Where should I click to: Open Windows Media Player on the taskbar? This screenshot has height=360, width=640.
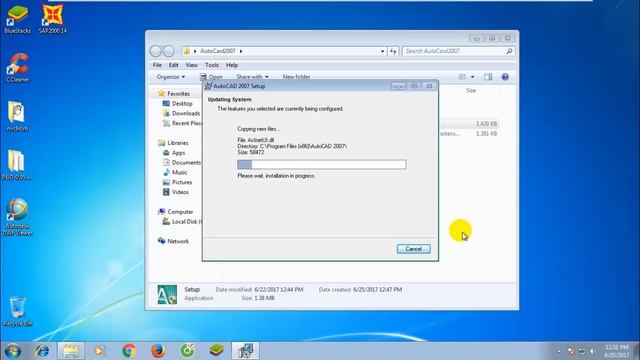(x=99, y=351)
